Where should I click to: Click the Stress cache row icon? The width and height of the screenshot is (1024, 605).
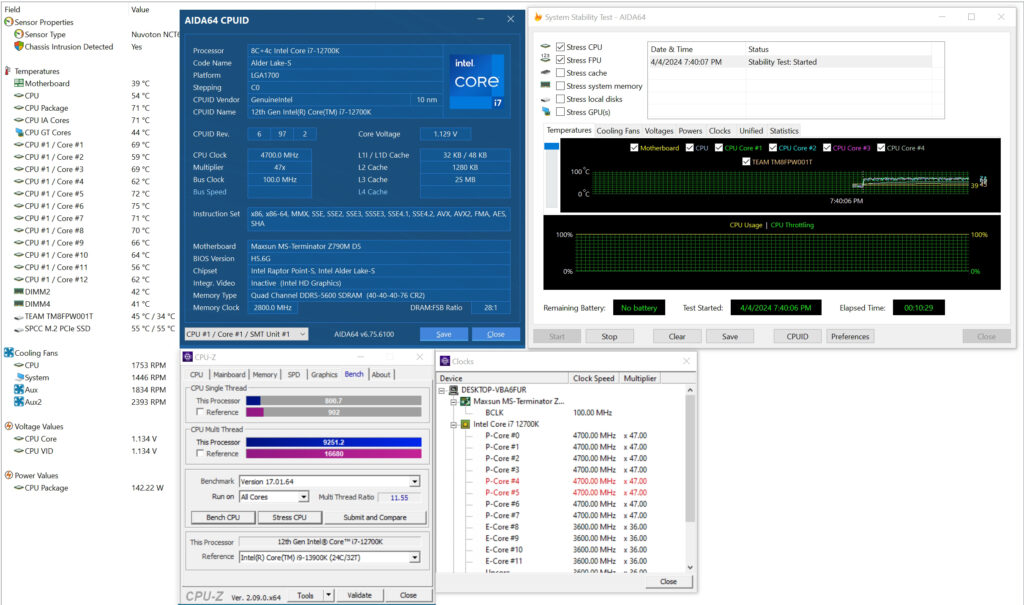(x=546, y=73)
